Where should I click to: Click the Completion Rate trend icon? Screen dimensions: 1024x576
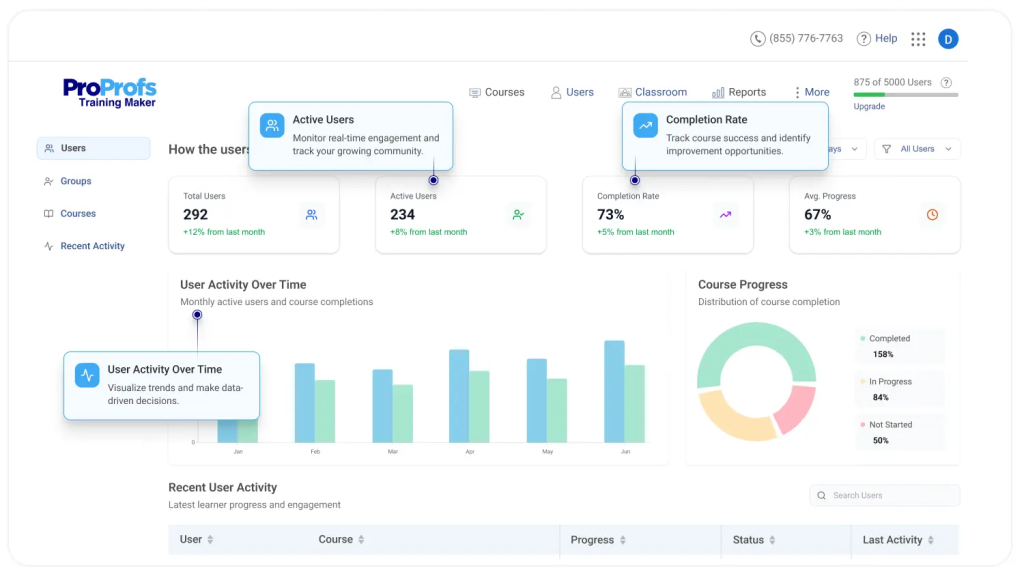point(725,214)
